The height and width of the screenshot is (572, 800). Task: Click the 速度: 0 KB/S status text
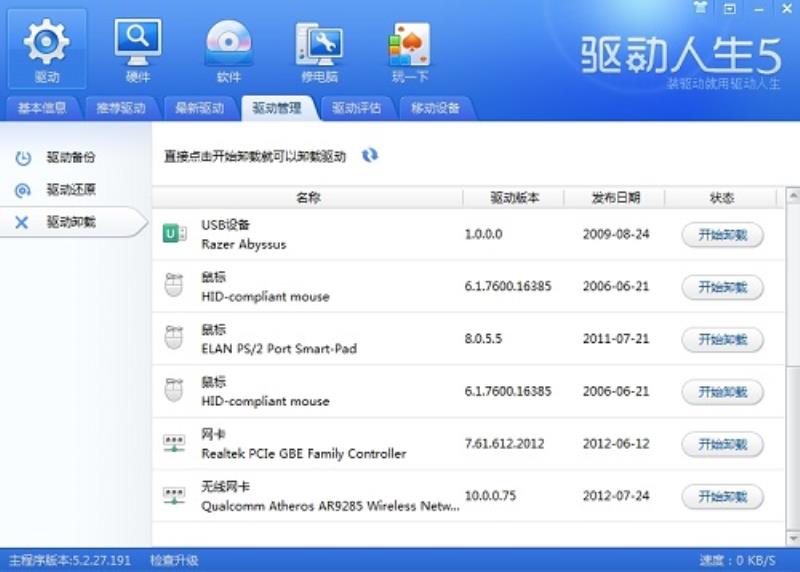click(737, 560)
